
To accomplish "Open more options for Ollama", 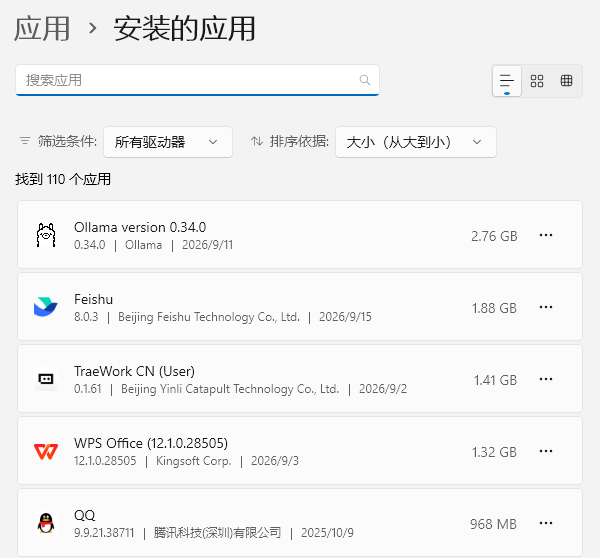I will coord(546,235).
